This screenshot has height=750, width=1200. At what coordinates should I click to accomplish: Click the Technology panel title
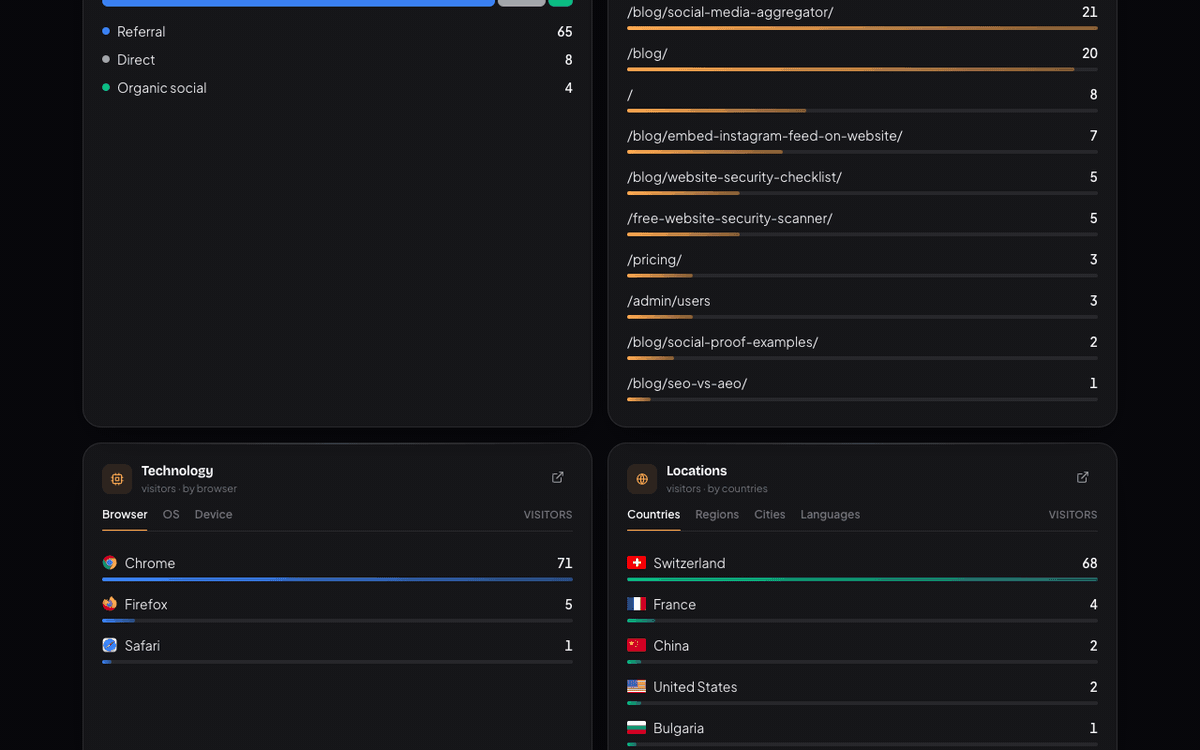[177, 471]
